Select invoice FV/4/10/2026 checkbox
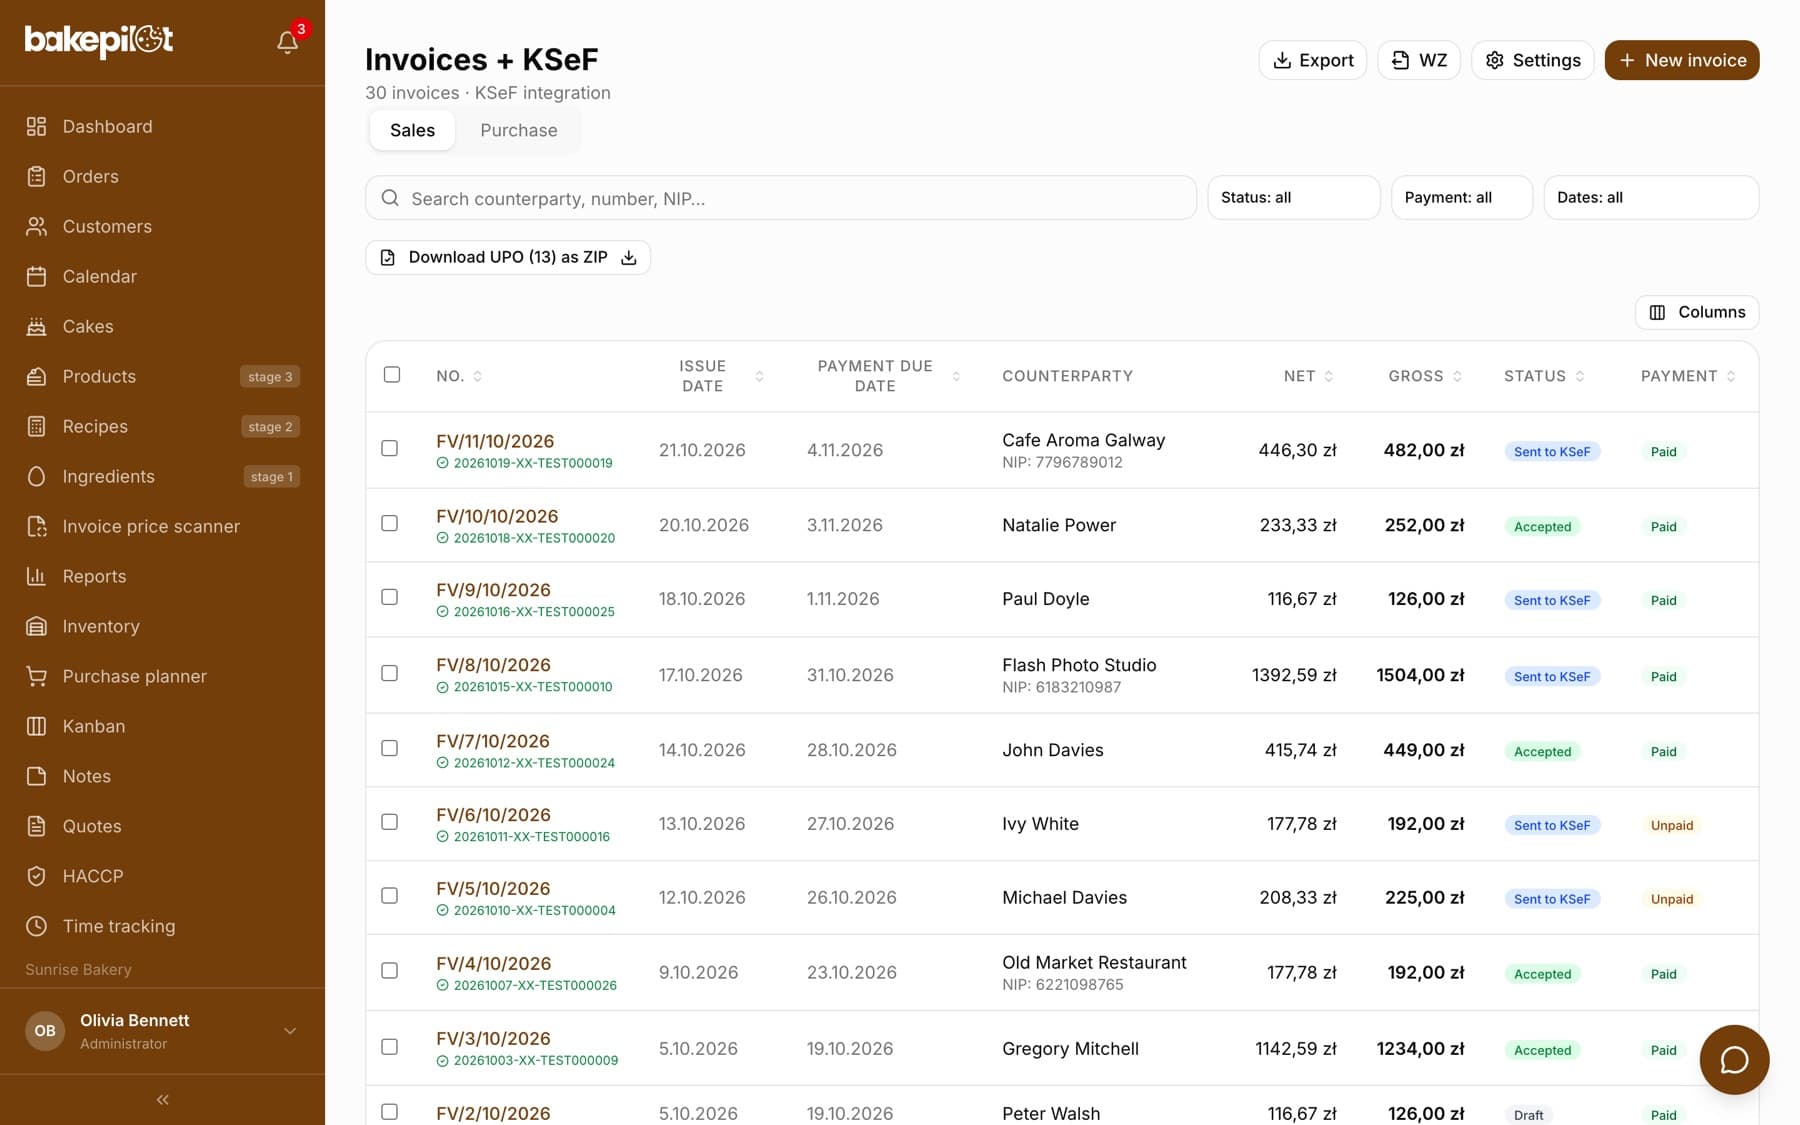The image size is (1800, 1125). pyautogui.click(x=390, y=971)
